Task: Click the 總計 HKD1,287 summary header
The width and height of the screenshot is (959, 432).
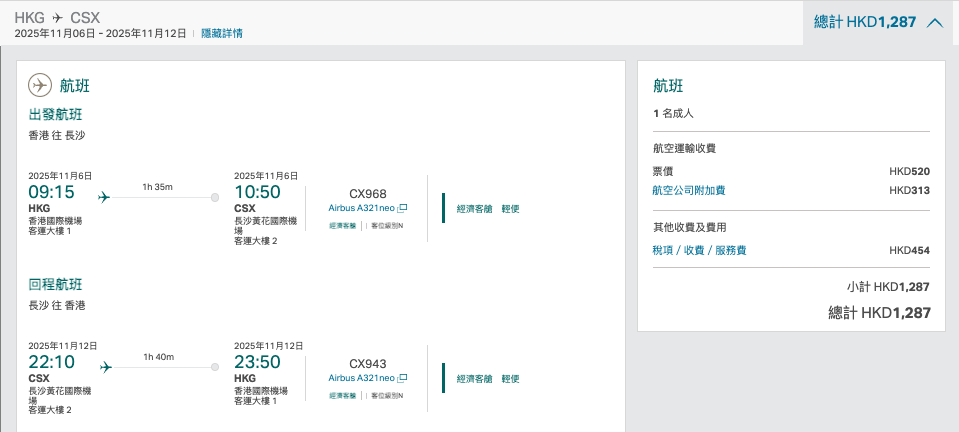Action: point(879,23)
